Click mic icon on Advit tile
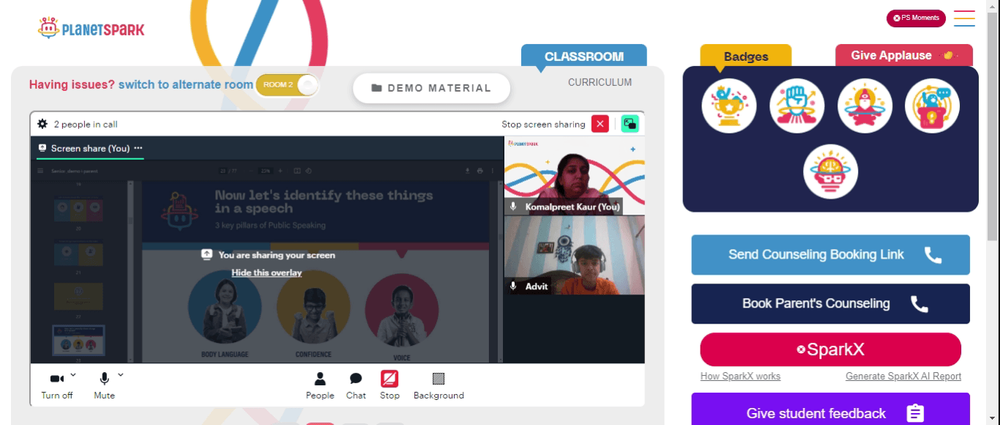This screenshot has height=425, width=1000. [x=513, y=287]
